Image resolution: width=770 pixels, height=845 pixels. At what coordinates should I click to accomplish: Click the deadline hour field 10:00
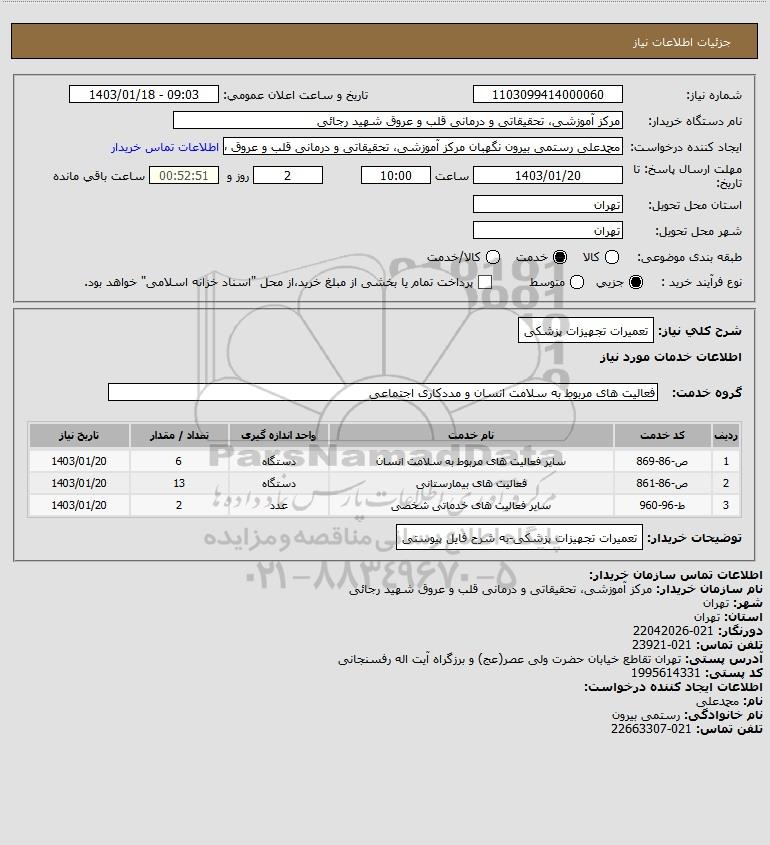point(396,175)
